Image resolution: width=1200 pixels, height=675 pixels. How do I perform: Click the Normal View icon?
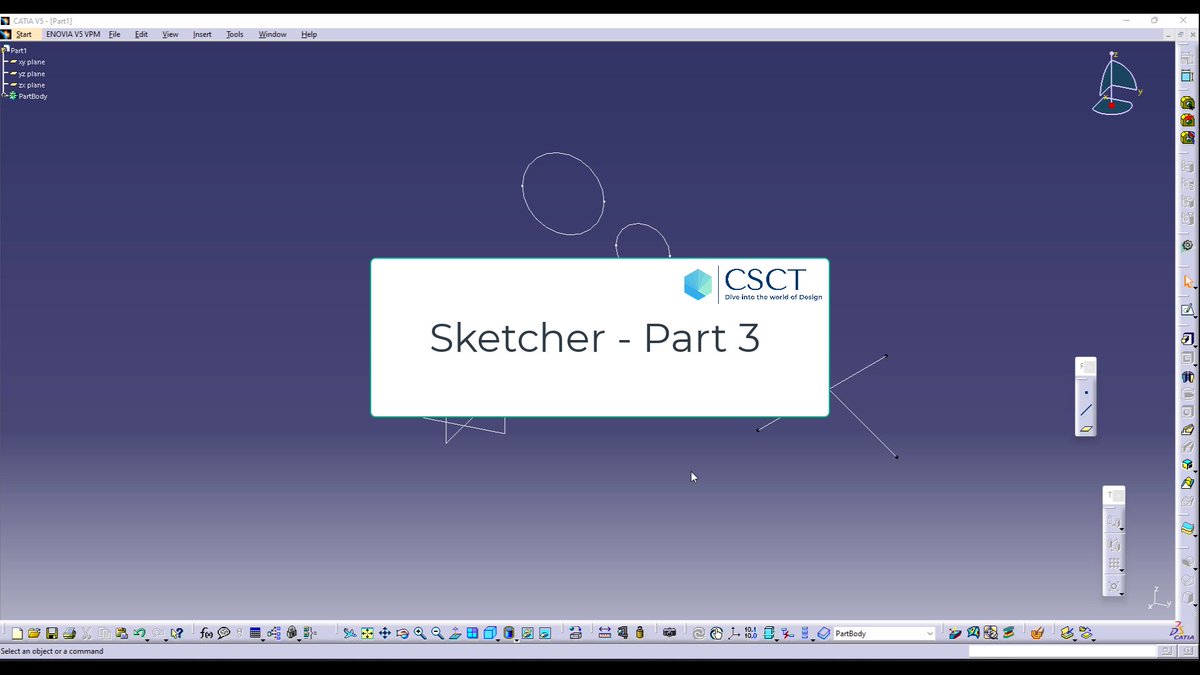pyautogui.click(x=455, y=633)
